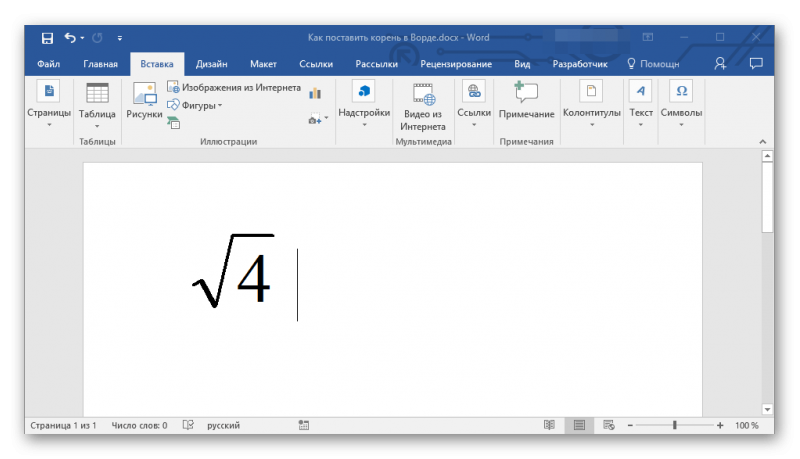
Task: Open the Ссылки ribbon tab
Action: tap(316, 64)
